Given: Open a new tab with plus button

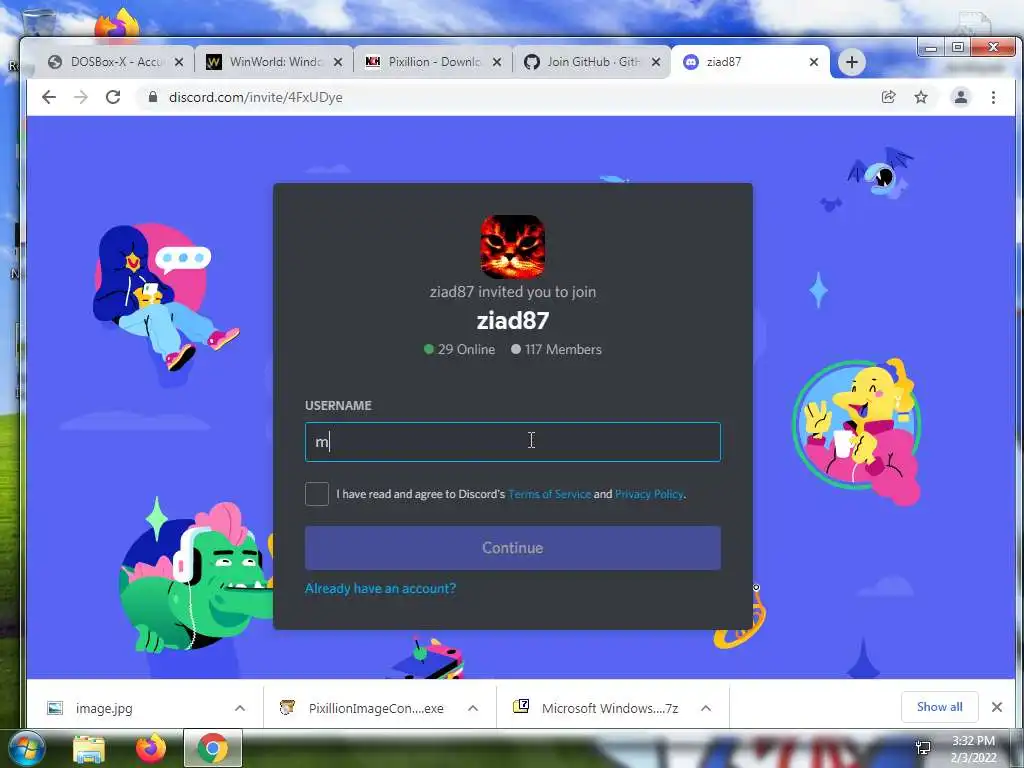Looking at the screenshot, I should coord(852,62).
